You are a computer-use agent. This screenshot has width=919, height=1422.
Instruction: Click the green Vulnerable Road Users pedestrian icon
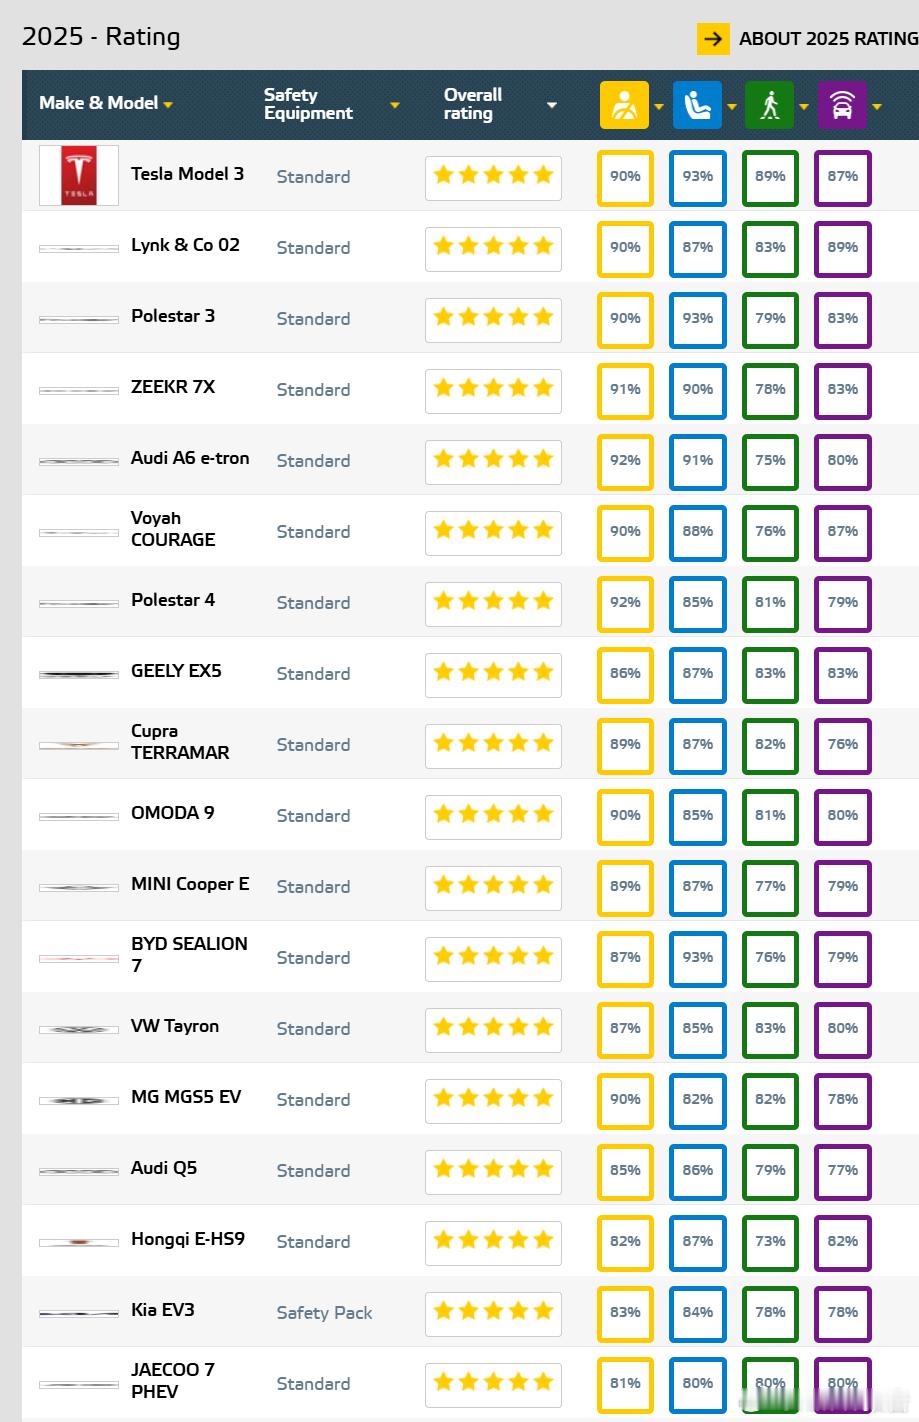pos(769,105)
